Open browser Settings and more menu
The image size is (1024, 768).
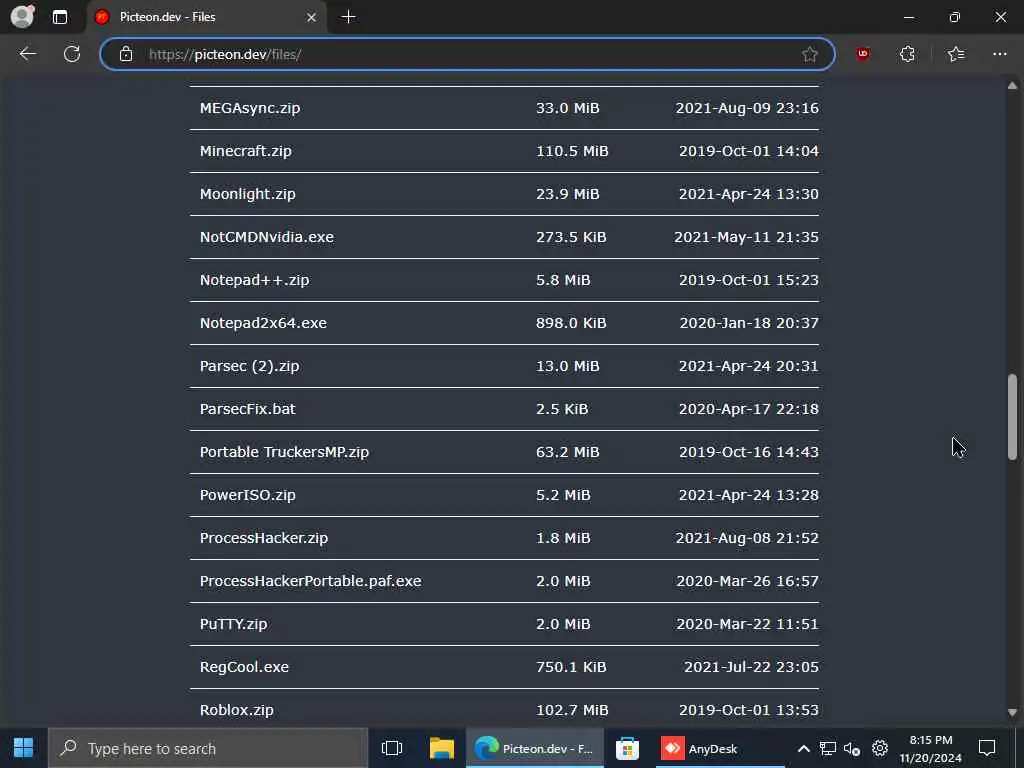(x=999, y=54)
